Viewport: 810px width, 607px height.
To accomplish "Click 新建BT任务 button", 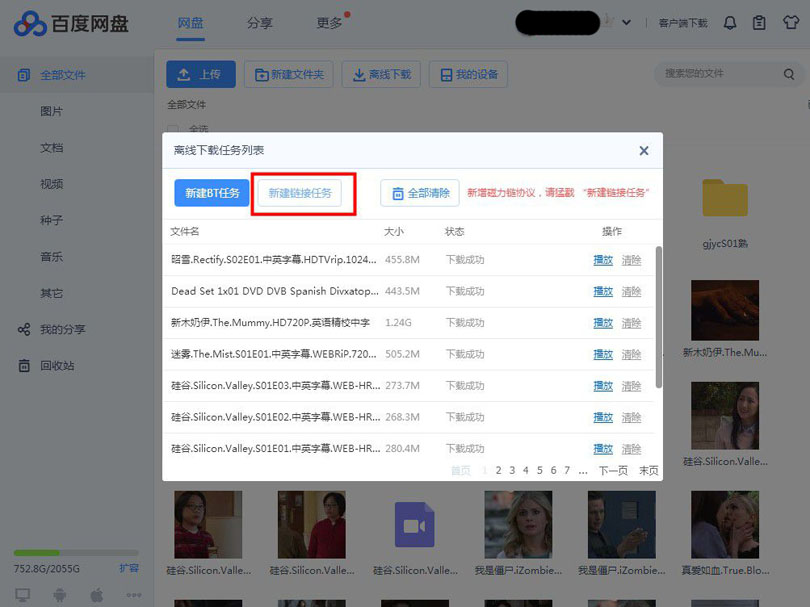I will coord(212,193).
